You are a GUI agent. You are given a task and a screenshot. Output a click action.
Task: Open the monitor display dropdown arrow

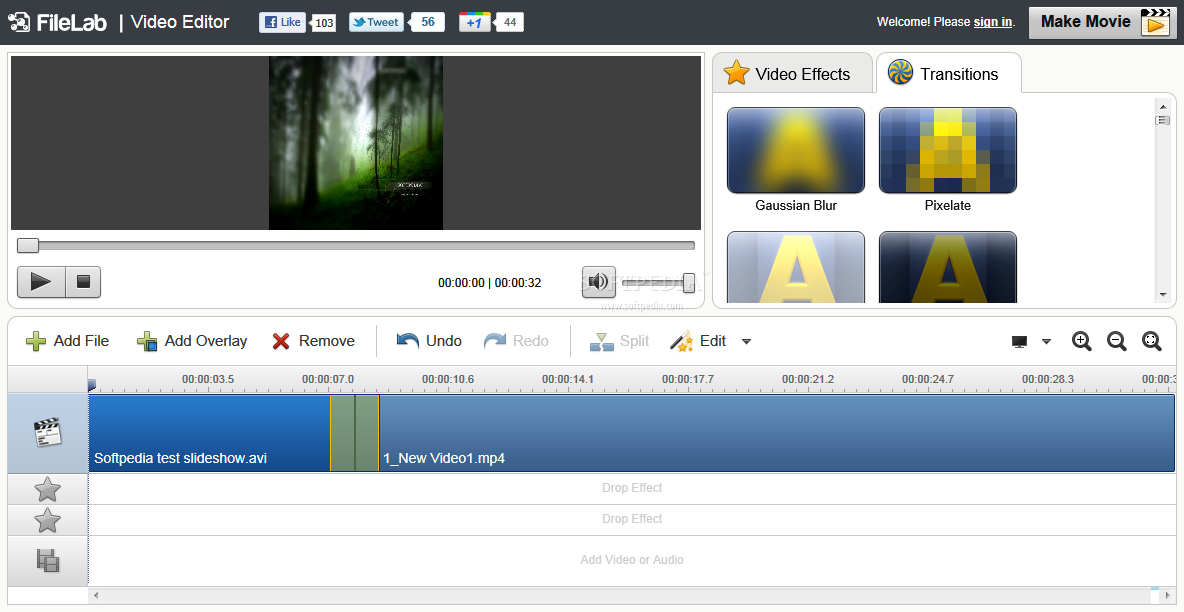coord(1047,342)
